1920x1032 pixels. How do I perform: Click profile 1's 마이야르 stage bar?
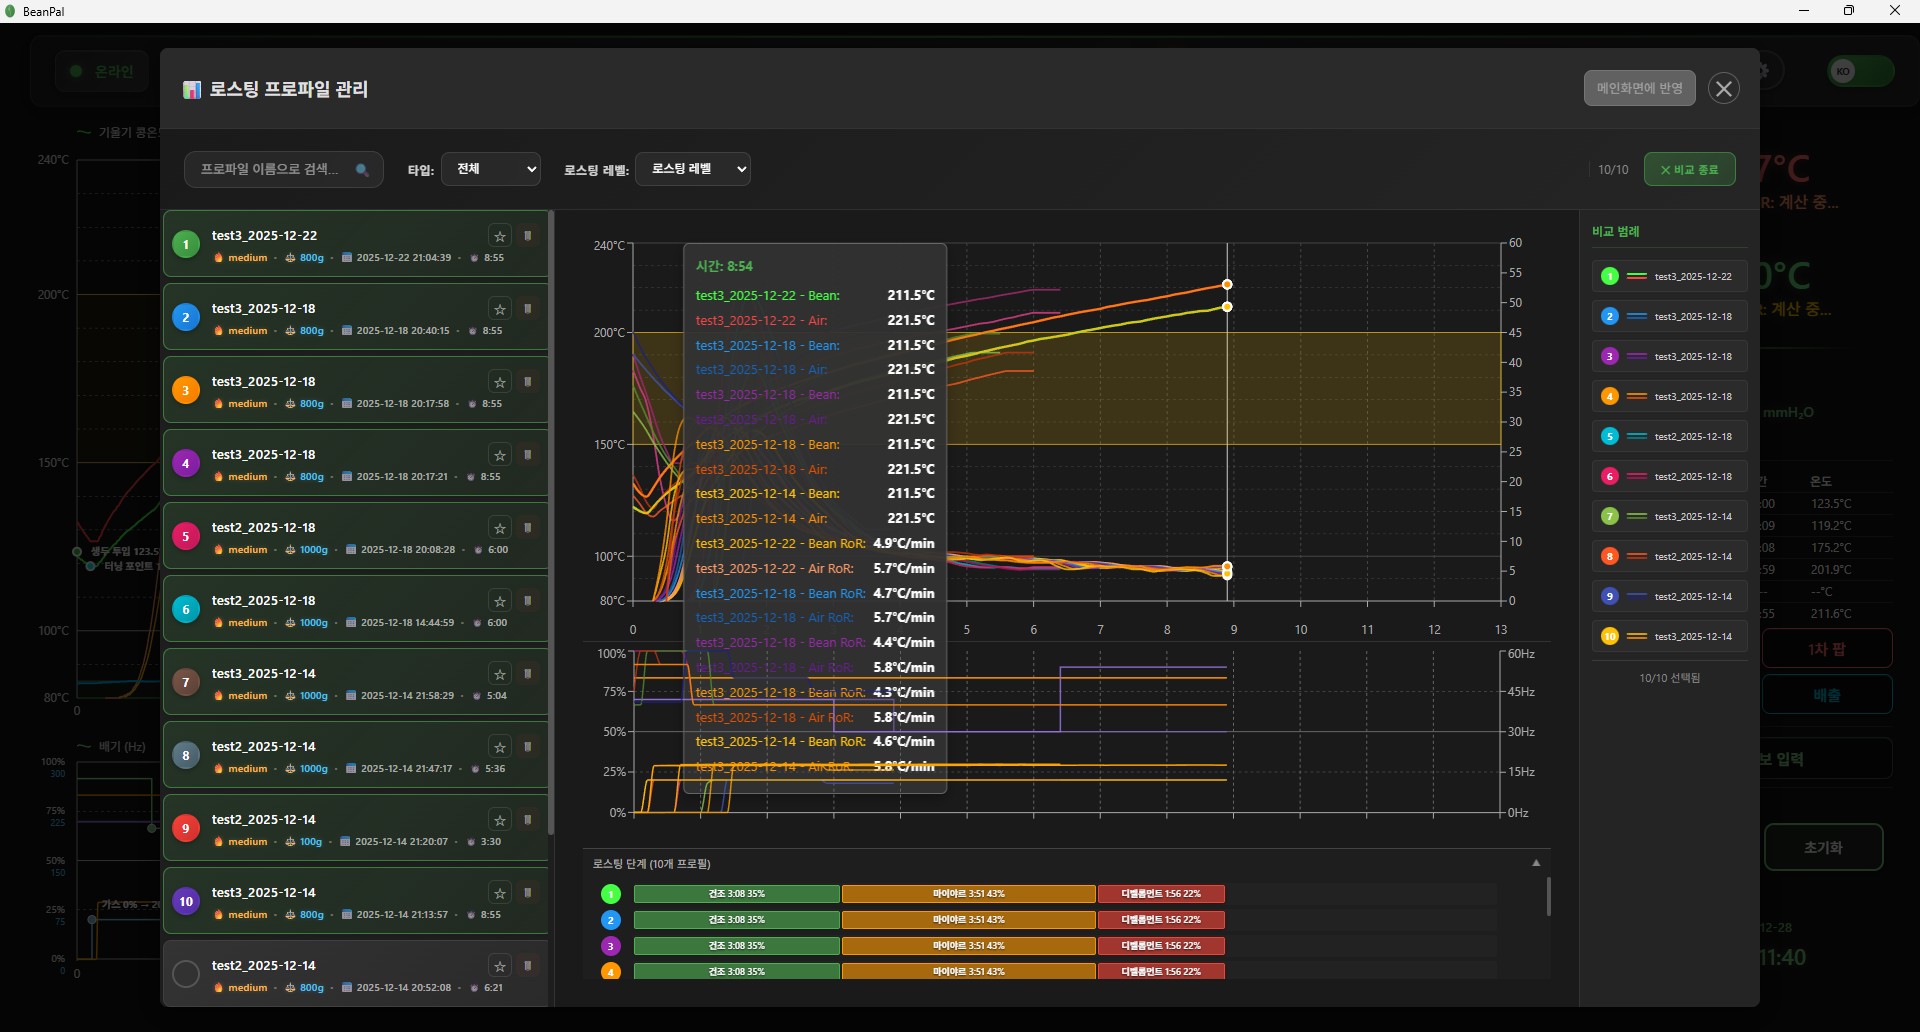pos(968,894)
